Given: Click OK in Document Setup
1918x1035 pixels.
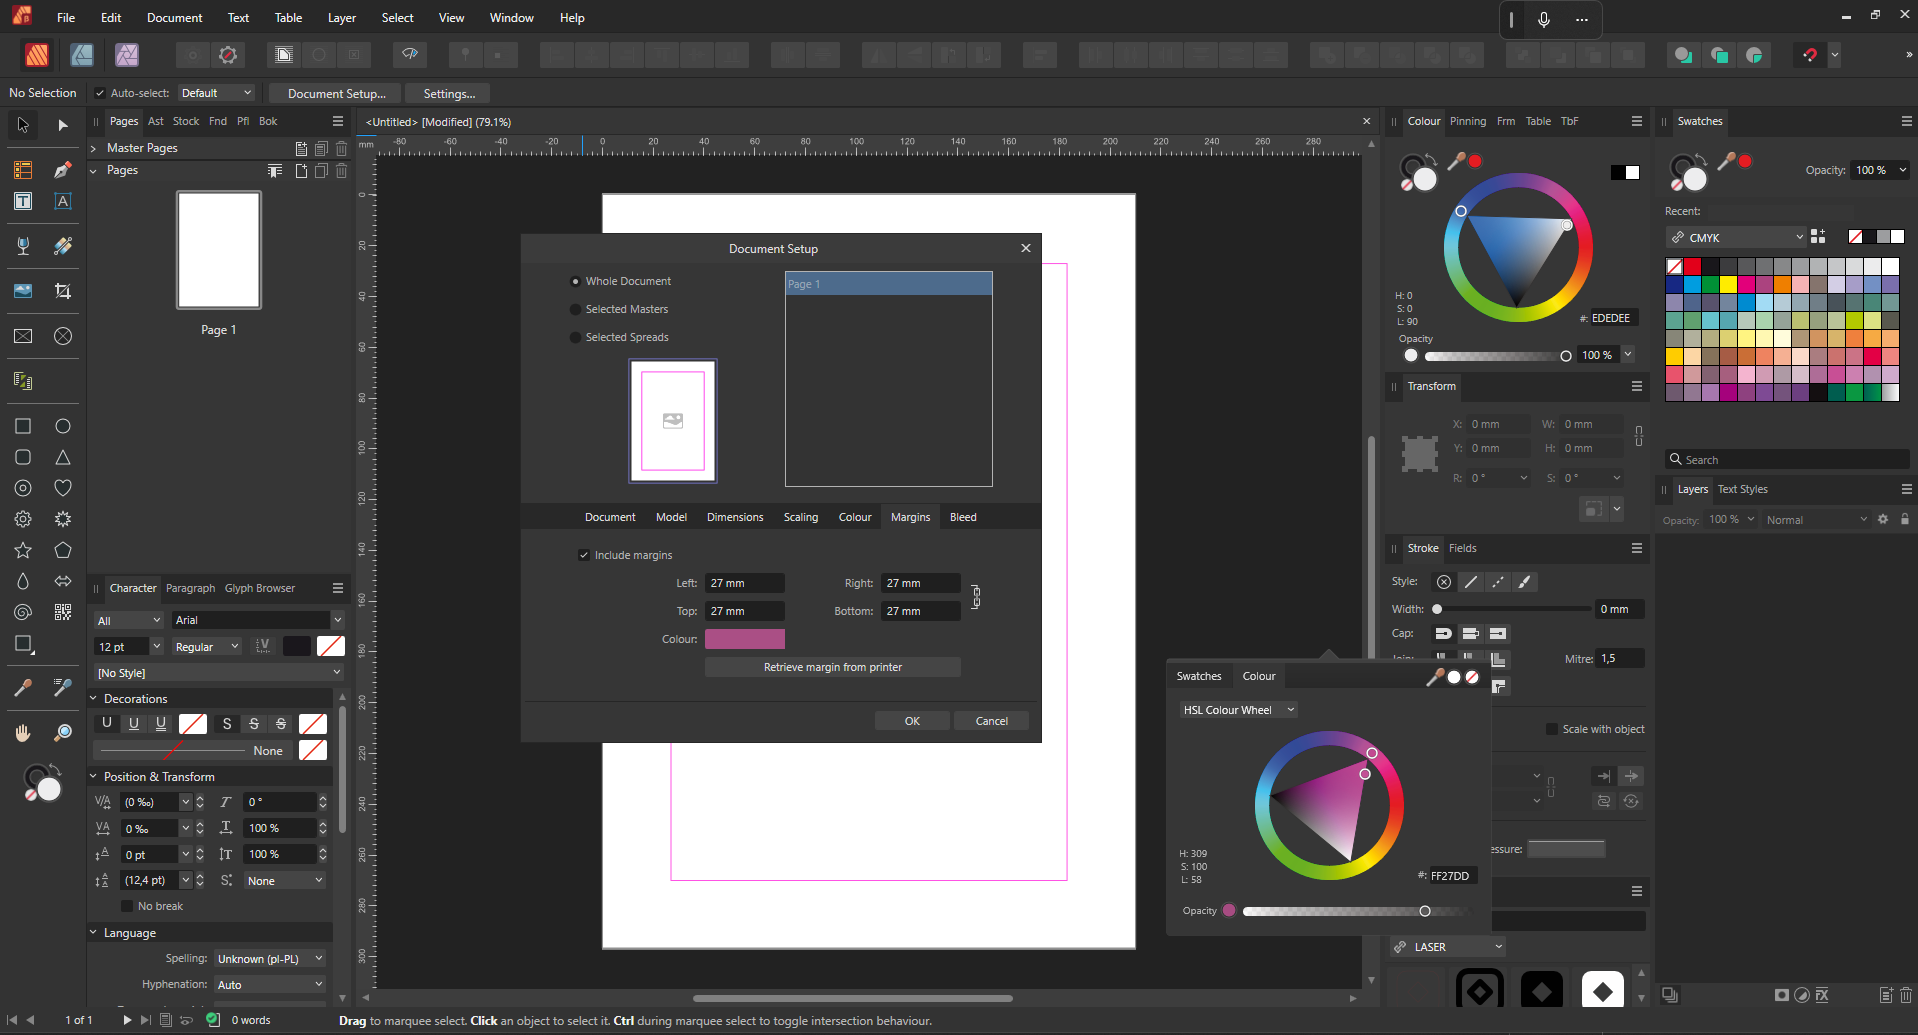Looking at the screenshot, I should tap(912, 721).
